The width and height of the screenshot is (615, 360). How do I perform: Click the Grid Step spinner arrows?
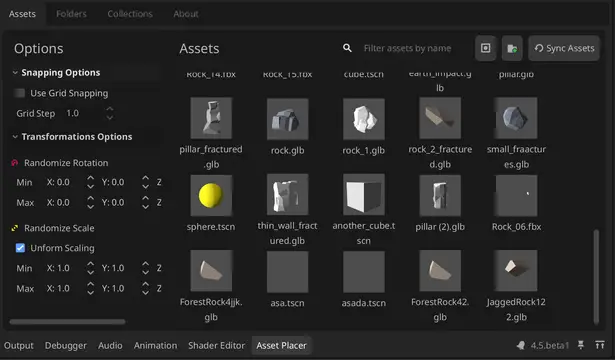coord(110,113)
